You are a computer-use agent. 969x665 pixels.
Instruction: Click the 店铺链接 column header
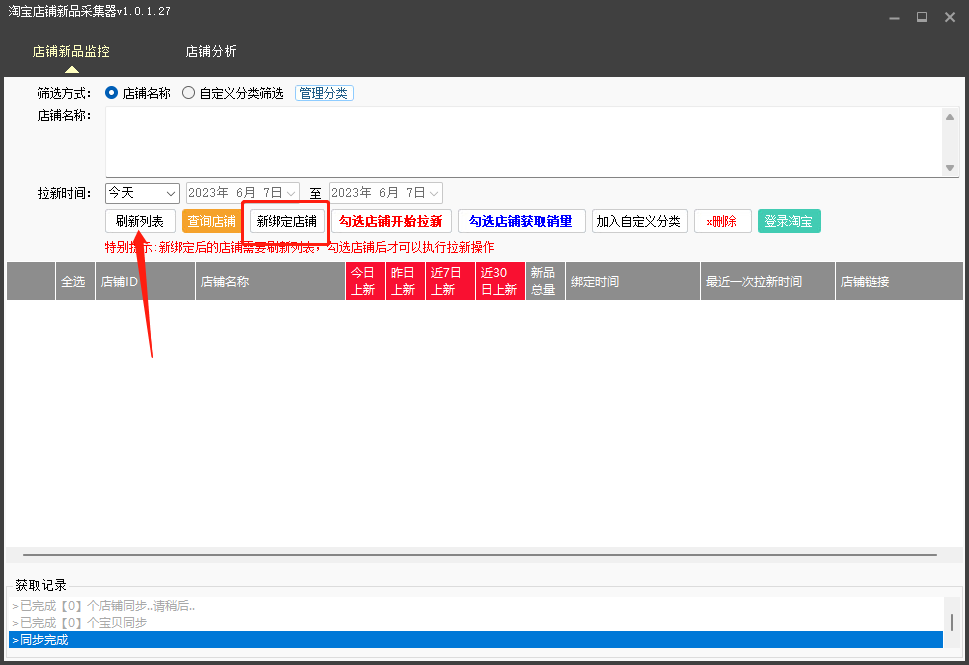point(899,281)
